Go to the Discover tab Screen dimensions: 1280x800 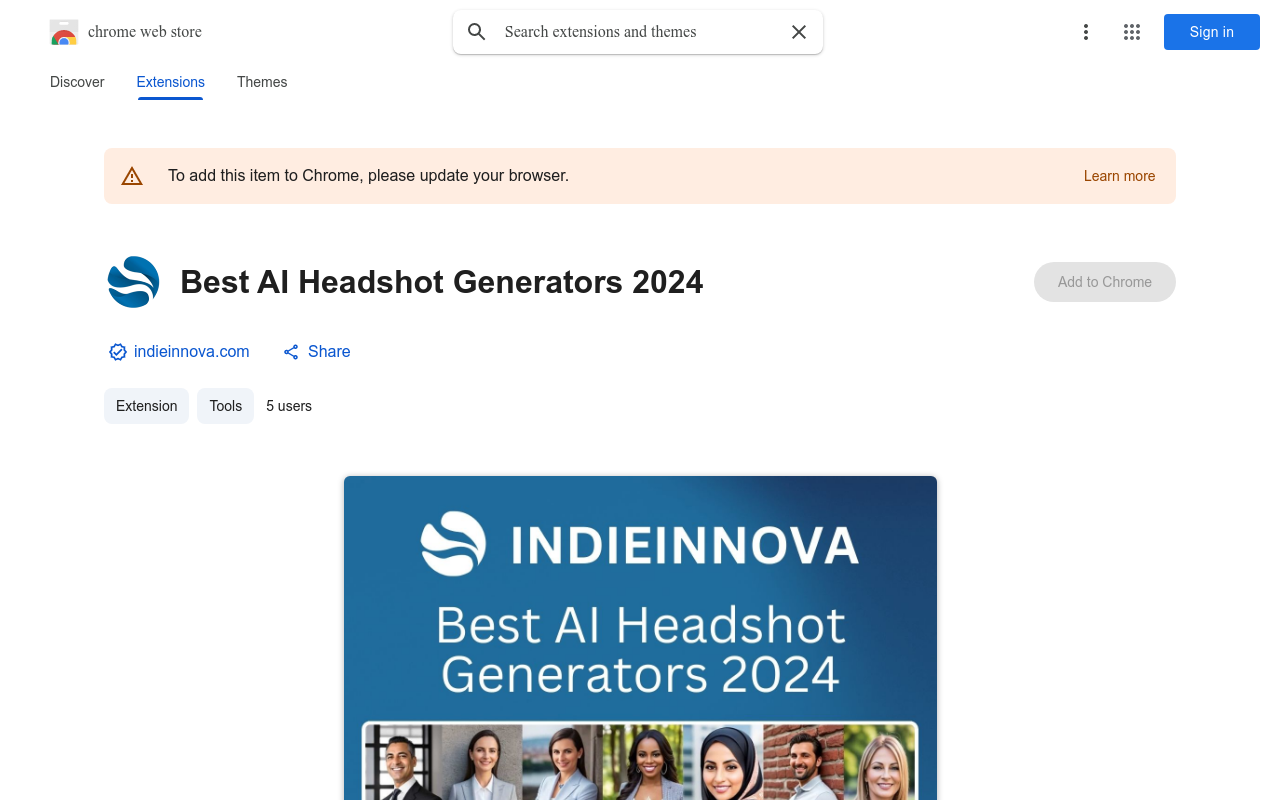click(77, 82)
